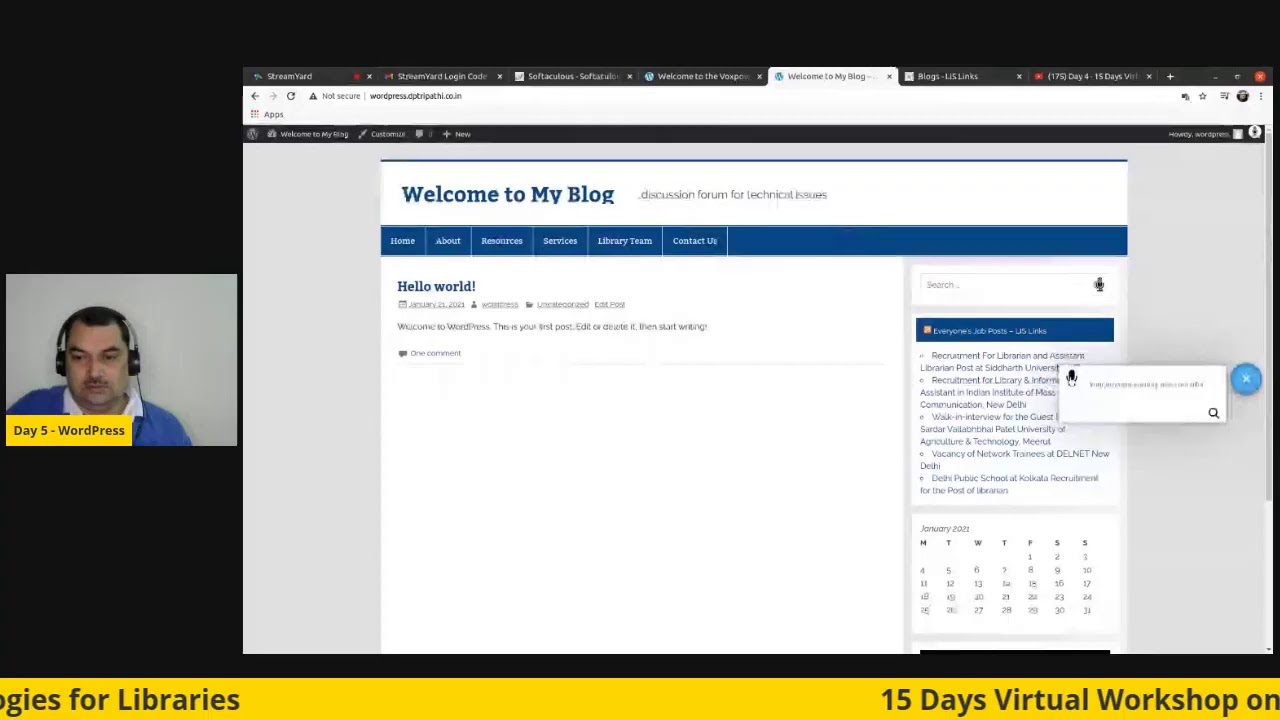The height and width of the screenshot is (720, 1280).
Task: Open the Resources navigation menu item
Action: click(x=502, y=241)
